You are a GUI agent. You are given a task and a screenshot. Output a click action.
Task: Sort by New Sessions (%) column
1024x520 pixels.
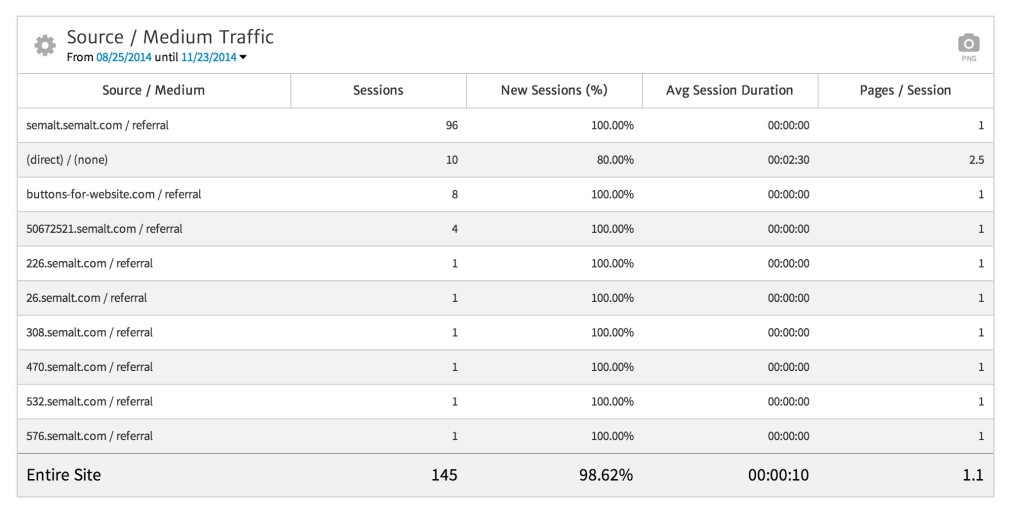pos(554,90)
